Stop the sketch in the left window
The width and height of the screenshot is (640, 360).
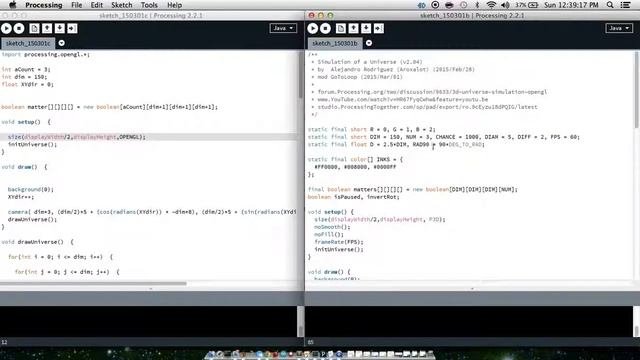click(19, 28)
